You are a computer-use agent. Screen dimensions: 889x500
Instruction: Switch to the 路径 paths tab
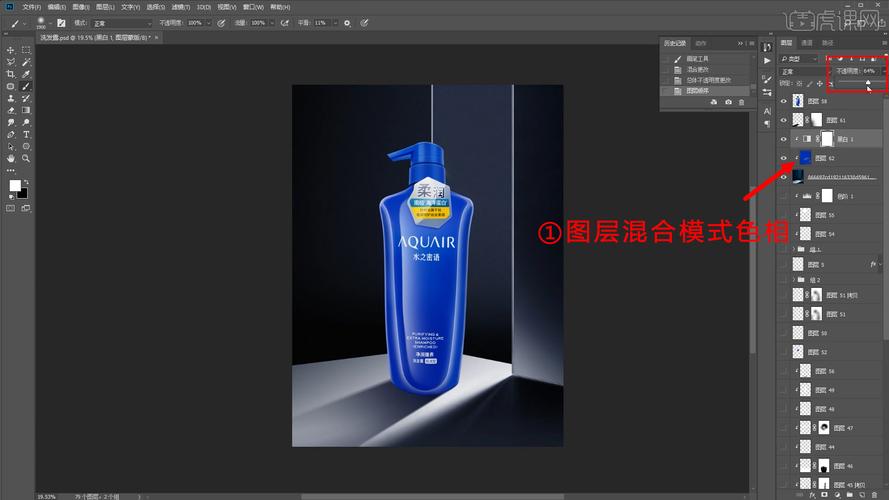pos(828,43)
